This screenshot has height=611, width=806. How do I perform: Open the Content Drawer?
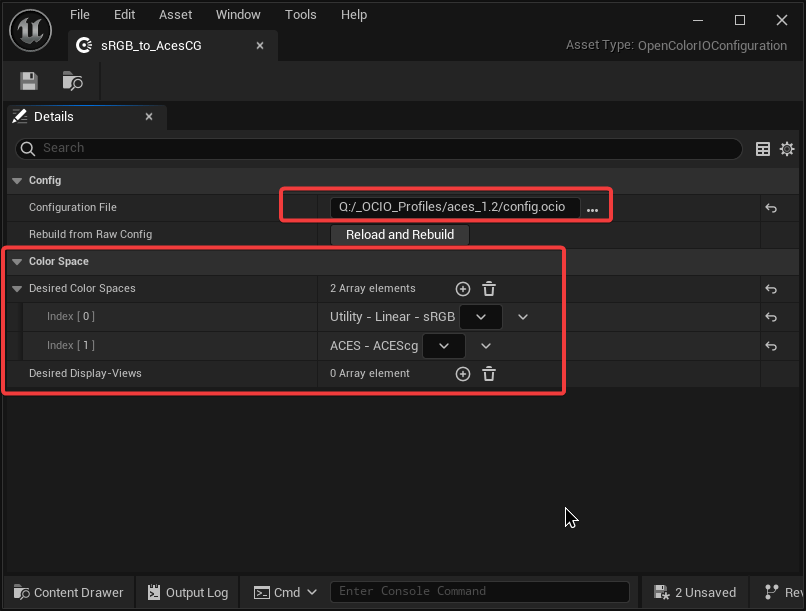68,593
